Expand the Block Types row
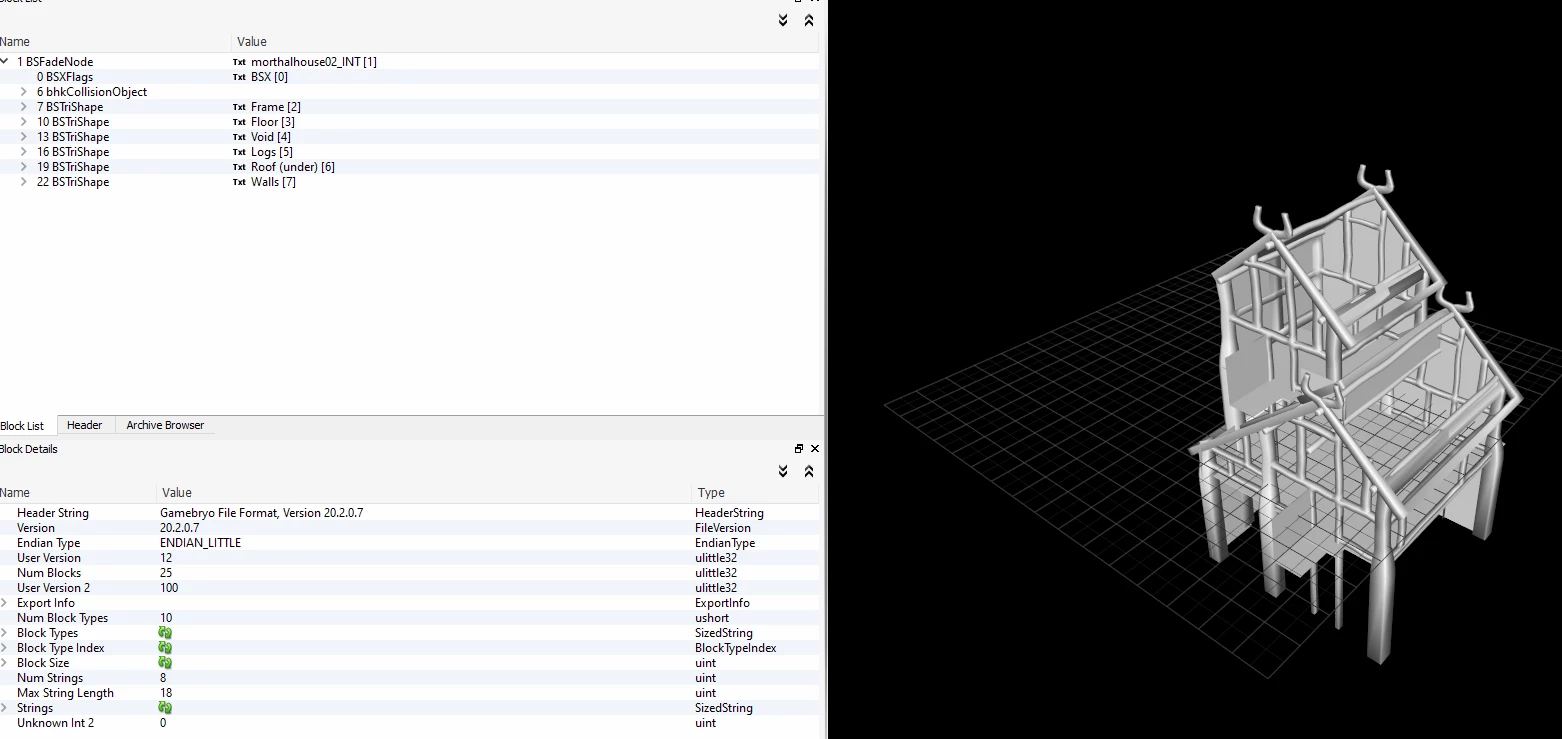 [x=5, y=633]
